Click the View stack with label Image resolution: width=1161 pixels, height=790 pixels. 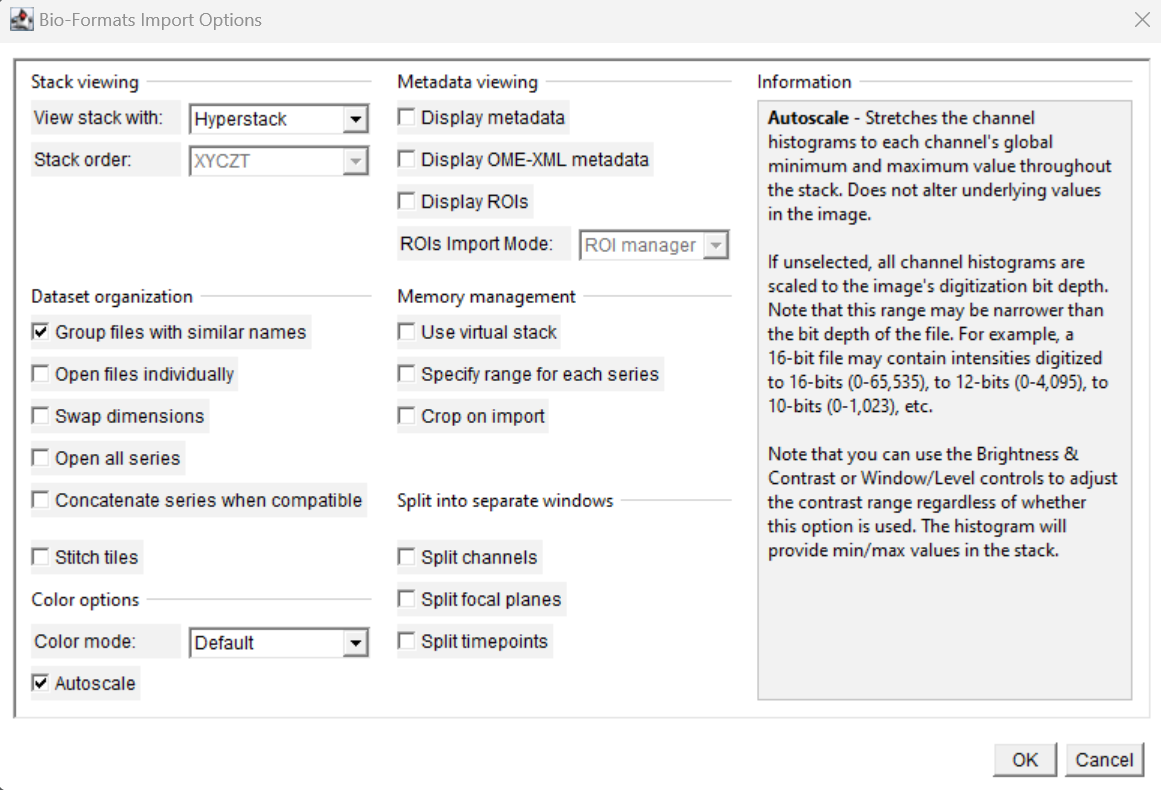point(98,118)
